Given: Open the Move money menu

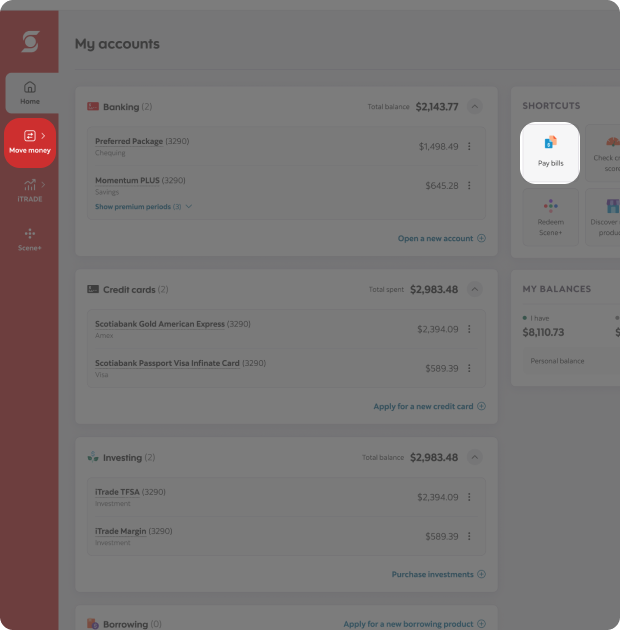Looking at the screenshot, I should pos(30,141).
